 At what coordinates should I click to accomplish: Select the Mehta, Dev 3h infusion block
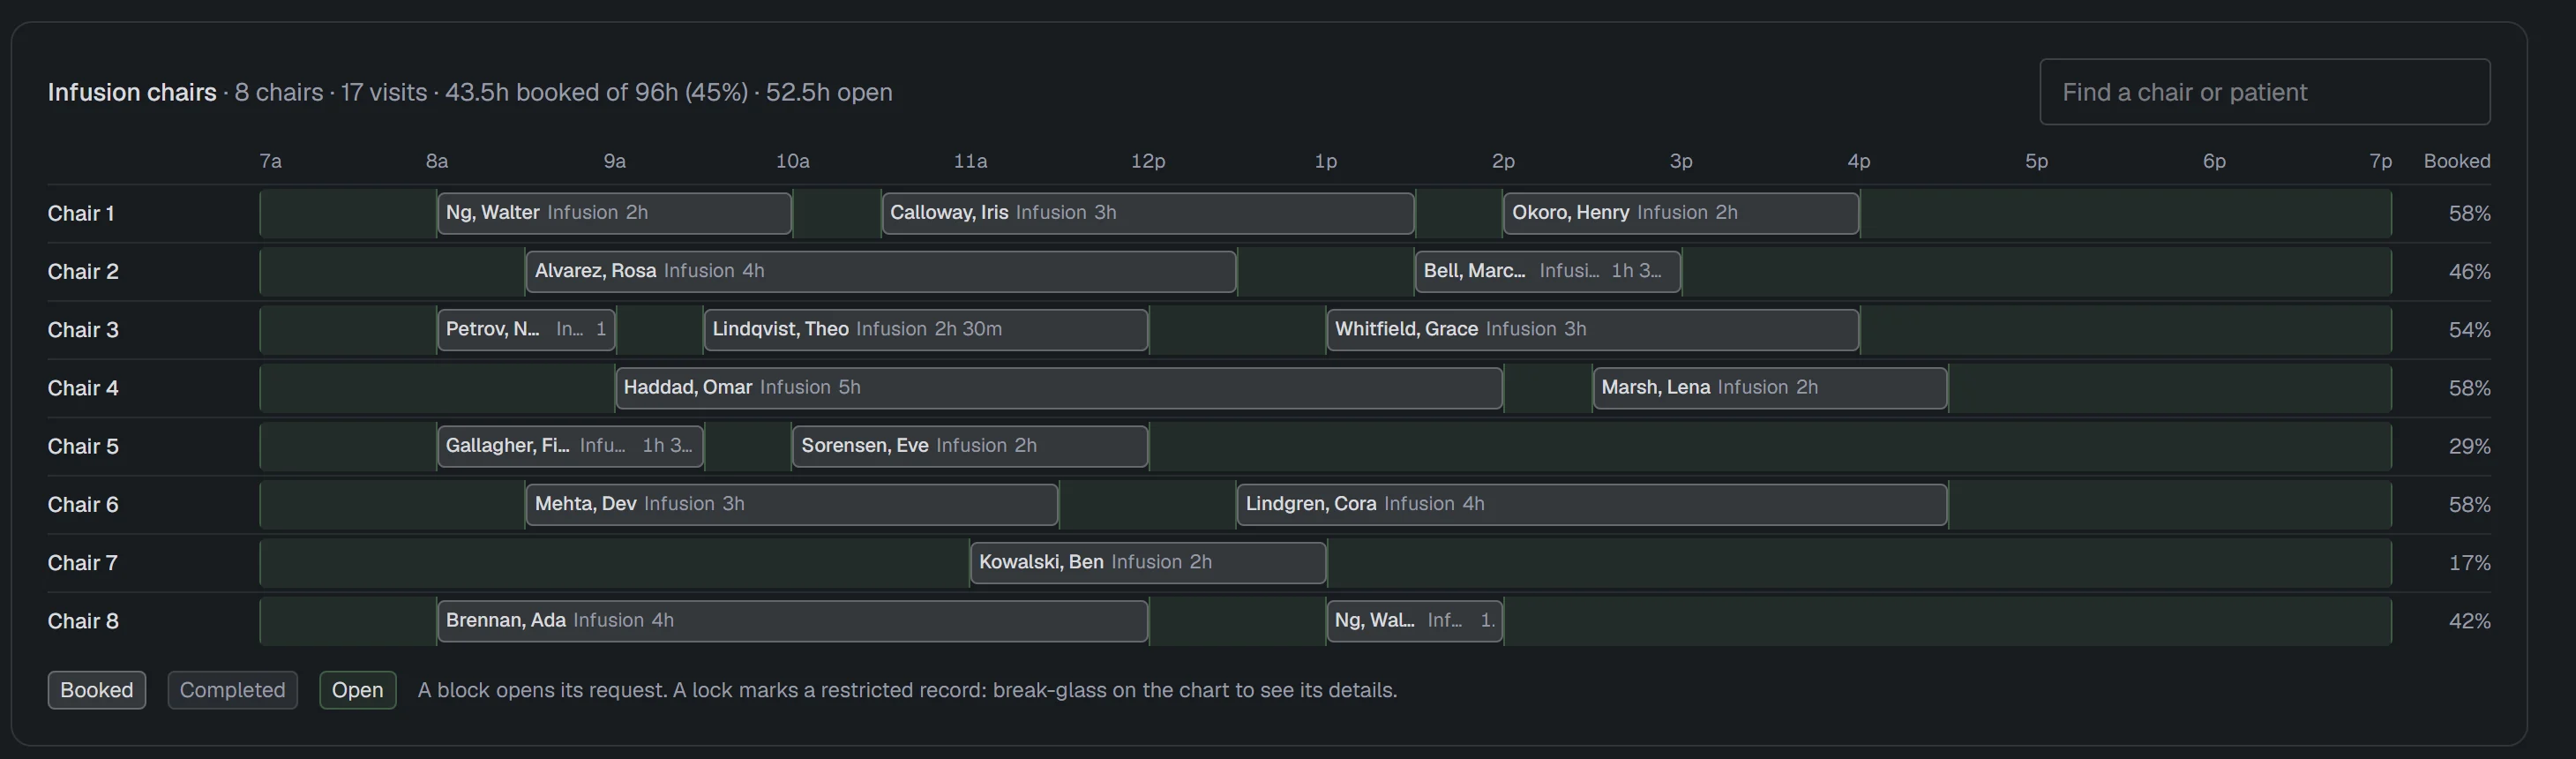click(x=792, y=504)
